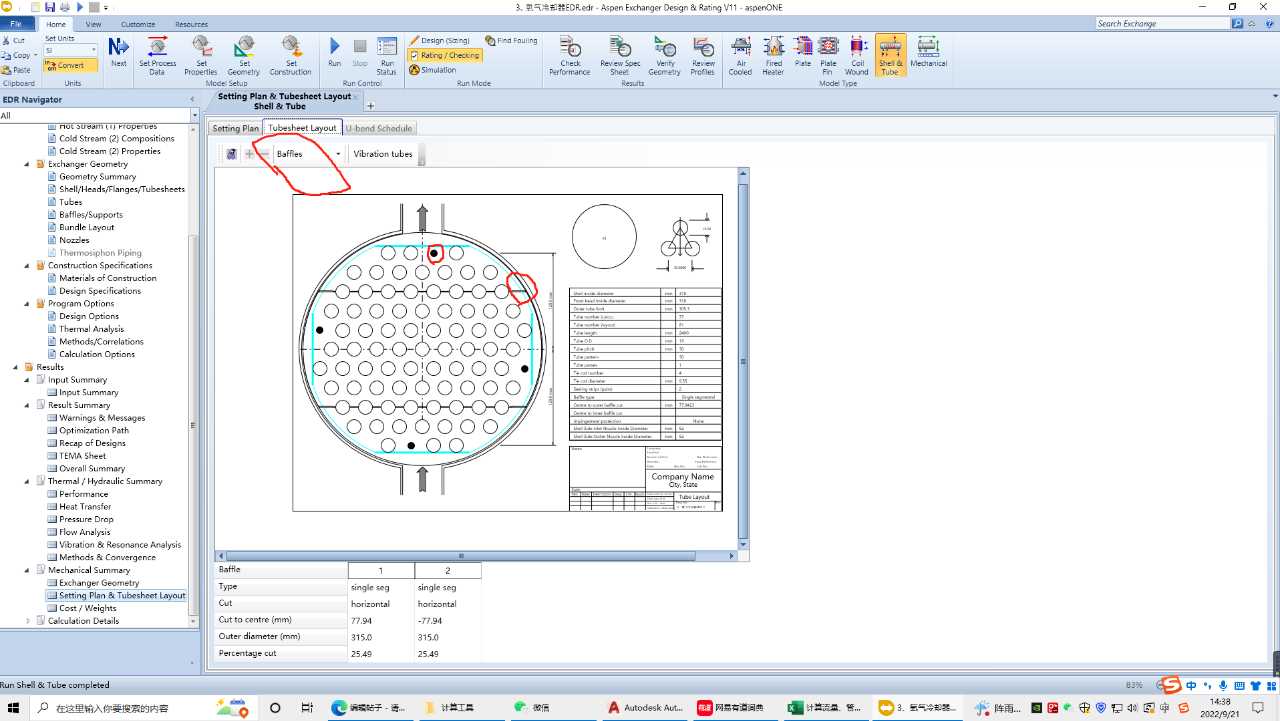The height and width of the screenshot is (721, 1280).
Task: Open the File menu
Action: 16,24
